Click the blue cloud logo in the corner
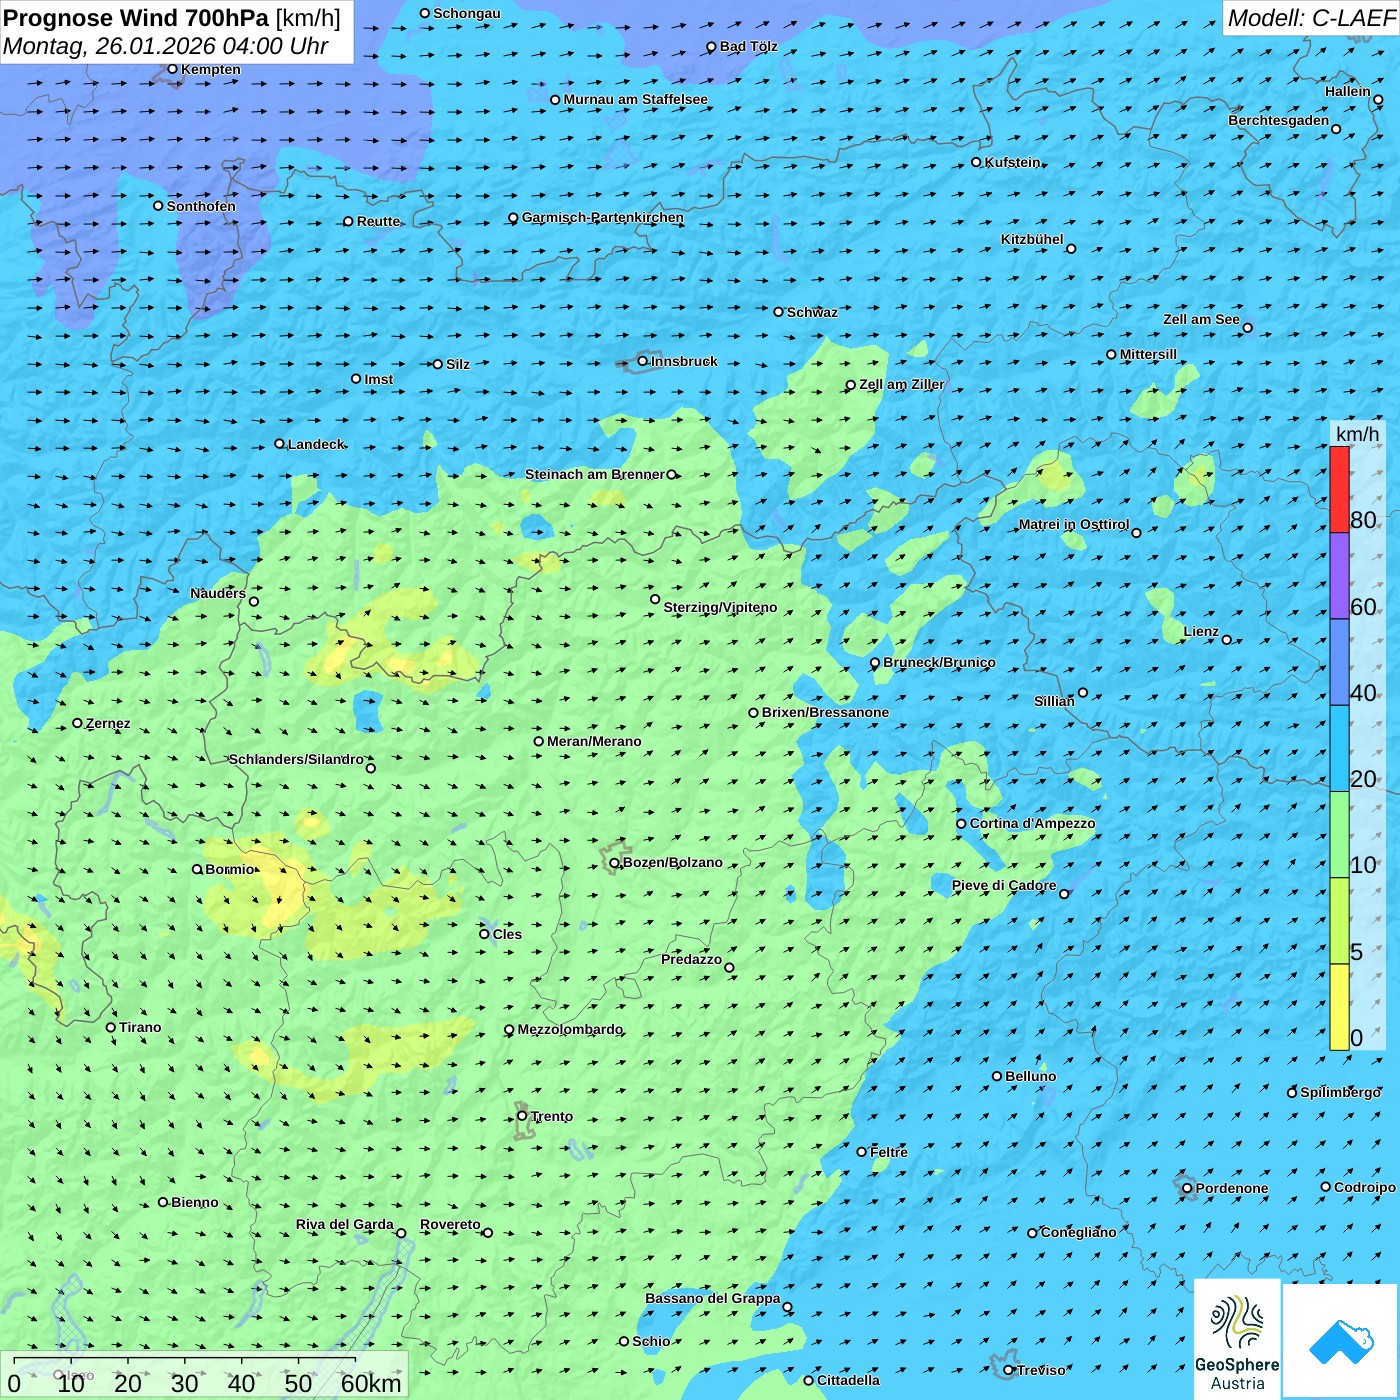The height and width of the screenshot is (1400, 1400). (x=1340, y=1341)
